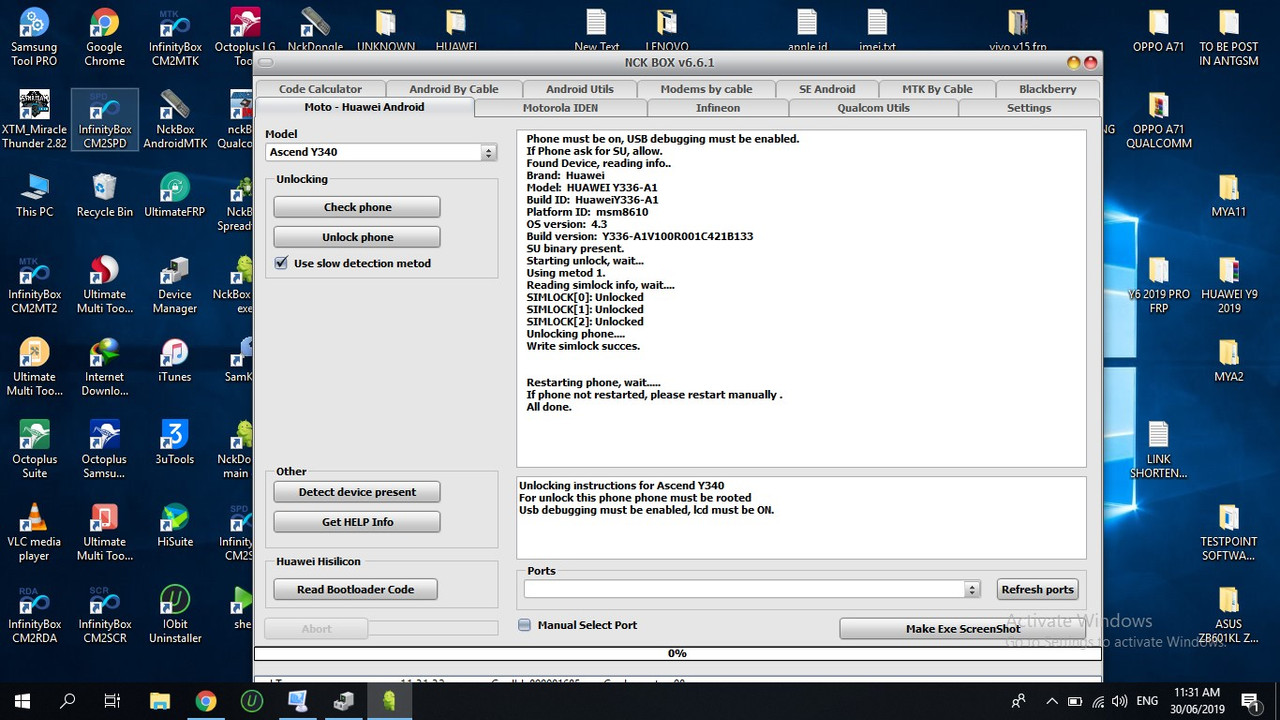Open 3uTools desktop shortcut
The height and width of the screenshot is (720, 1280).
[x=175, y=442]
